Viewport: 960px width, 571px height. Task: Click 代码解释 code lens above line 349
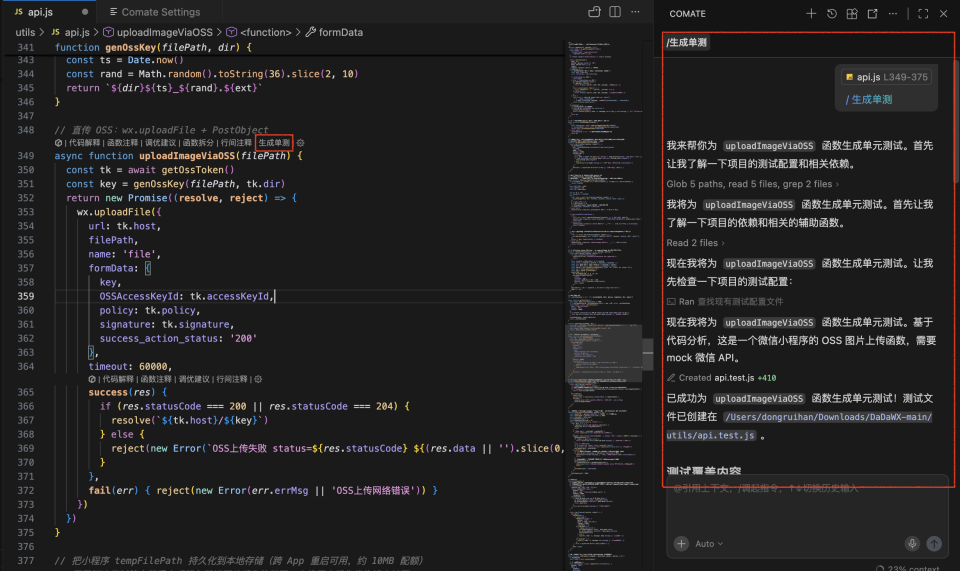click(x=84, y=143)
